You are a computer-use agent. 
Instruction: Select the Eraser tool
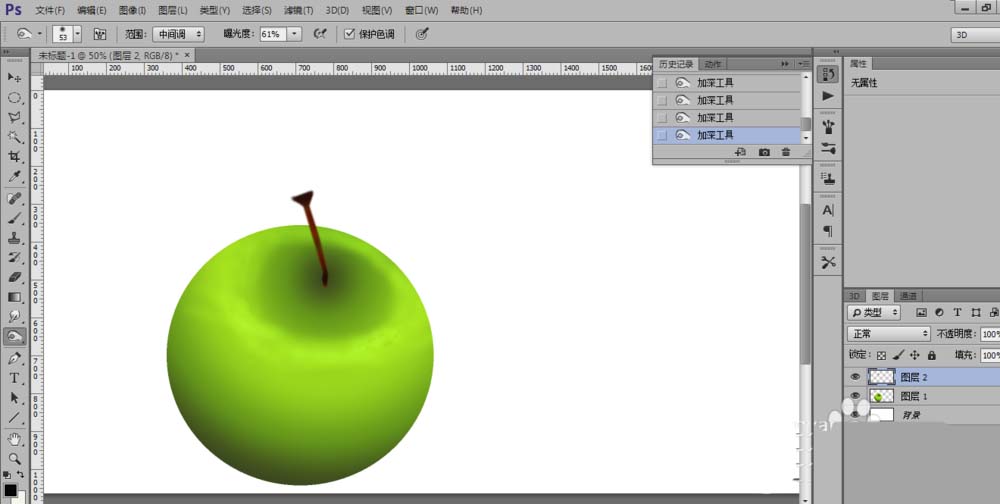click(x=14, y=278)
